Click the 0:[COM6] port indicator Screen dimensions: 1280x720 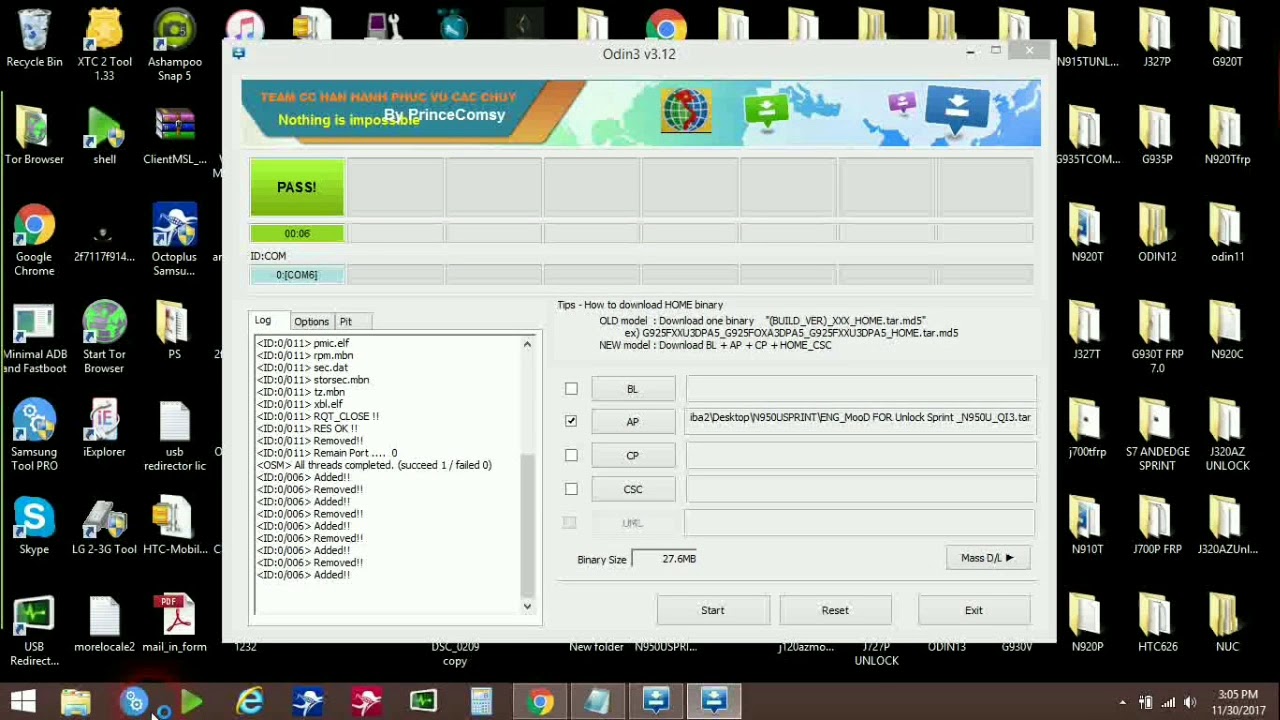tap(297, 274)
